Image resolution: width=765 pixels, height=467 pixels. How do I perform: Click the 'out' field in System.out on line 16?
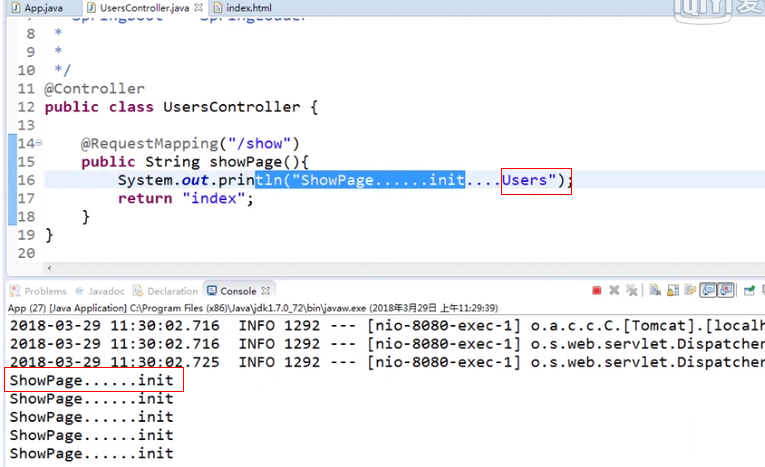195,180
